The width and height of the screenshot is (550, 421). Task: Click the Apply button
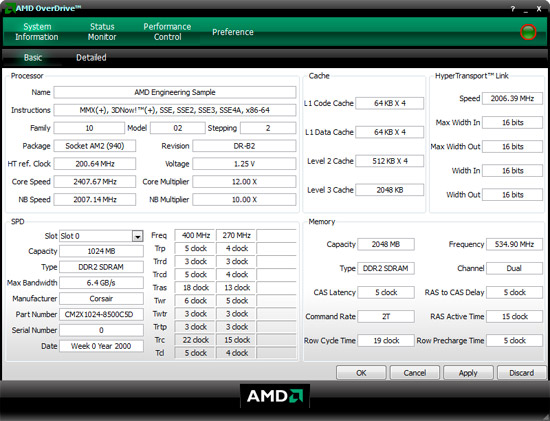(468, 373)
